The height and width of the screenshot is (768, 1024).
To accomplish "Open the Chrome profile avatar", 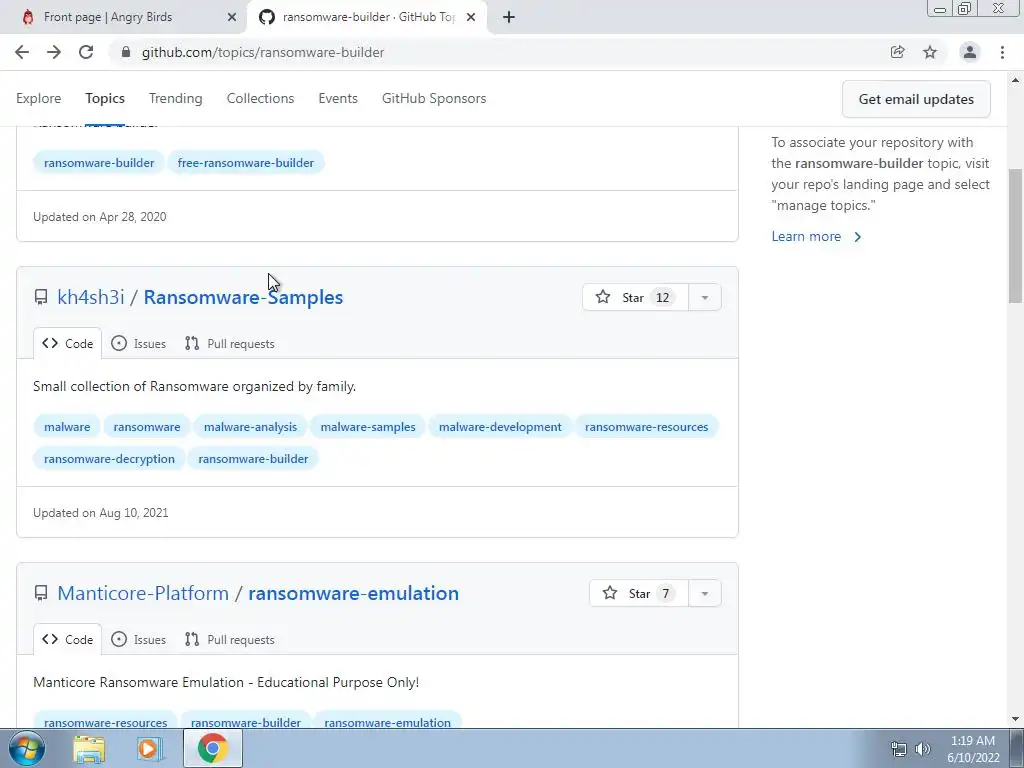I will pyautogui.click(x=970, y=52).
